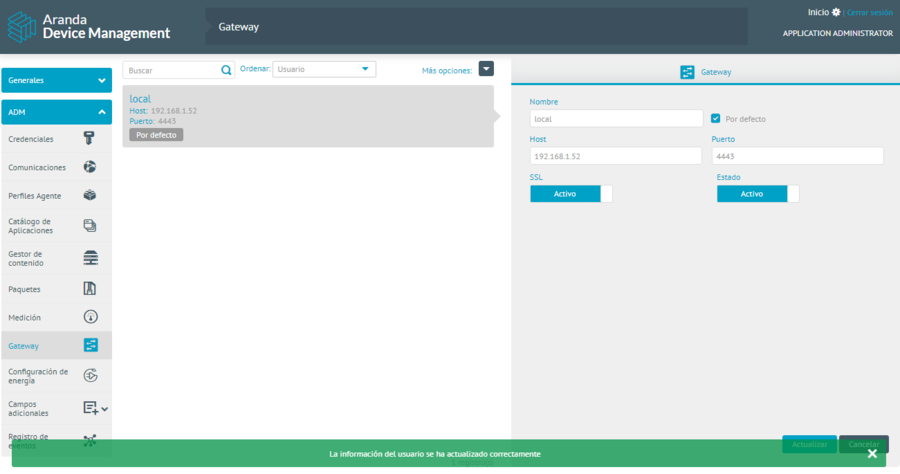Click the Medición gauge icon

click(x=90, y=317)
